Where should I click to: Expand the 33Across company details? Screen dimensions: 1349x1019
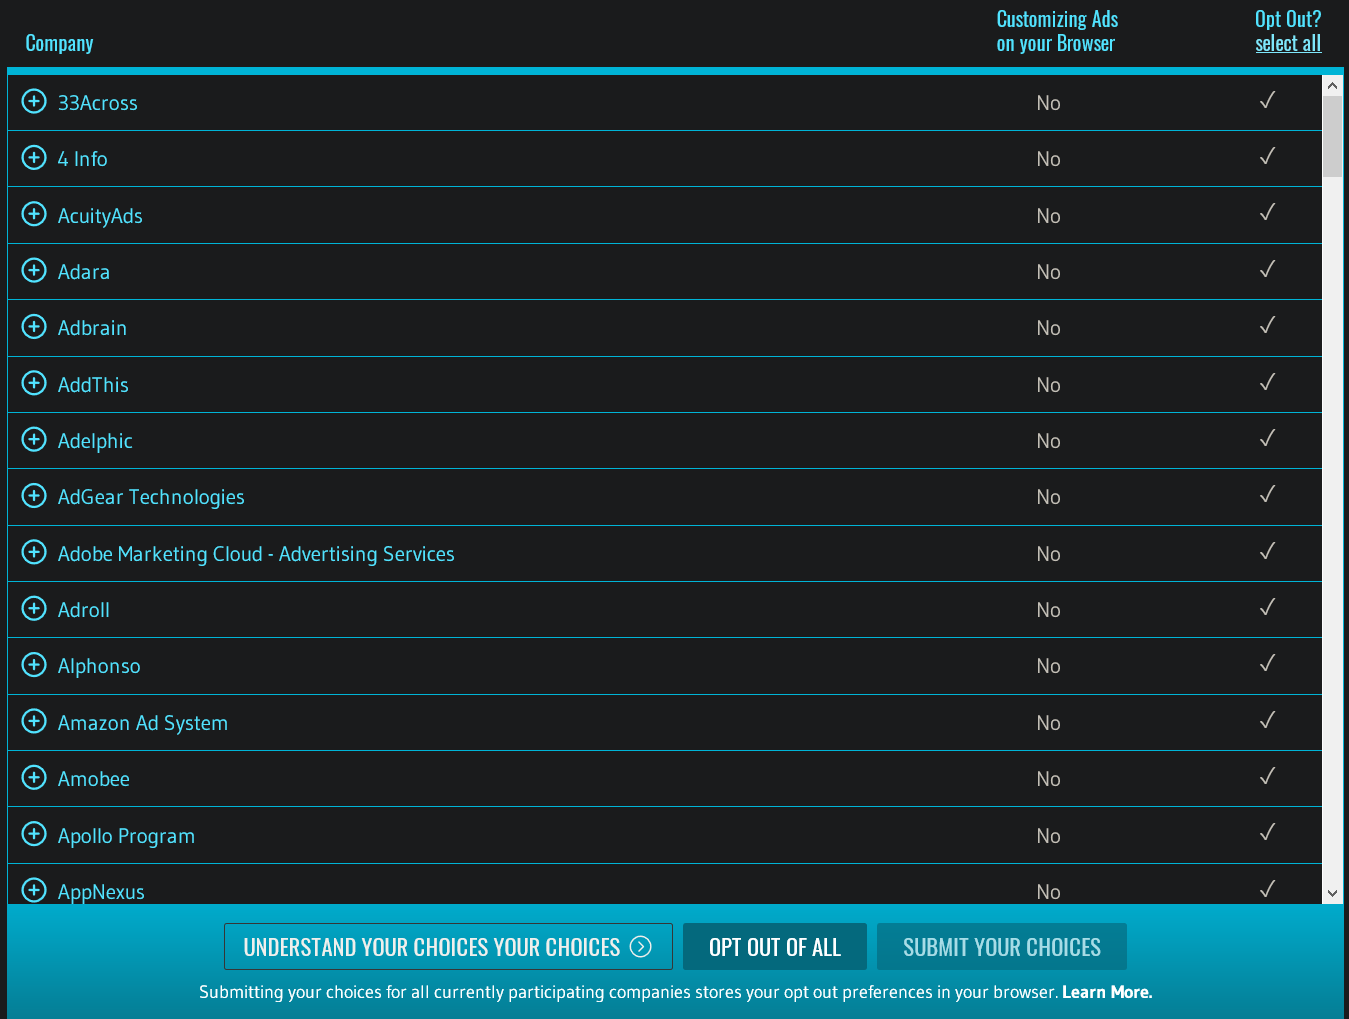(x=34, y=102)
